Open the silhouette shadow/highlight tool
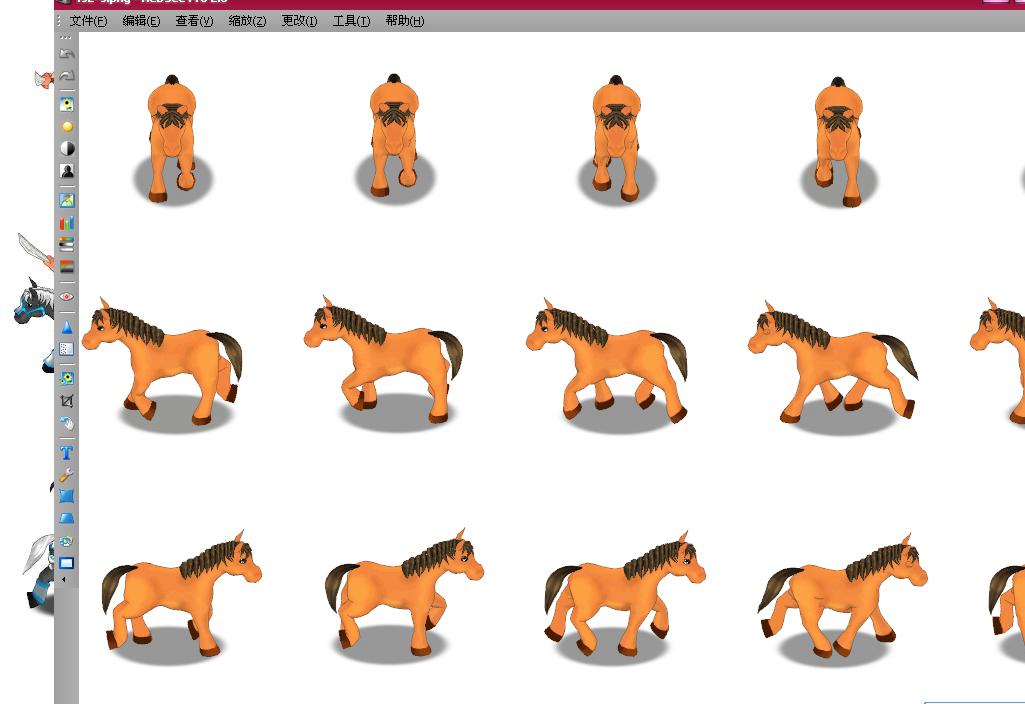The image size is (1025, 704). pyautogui.click(x=67, y=171)
